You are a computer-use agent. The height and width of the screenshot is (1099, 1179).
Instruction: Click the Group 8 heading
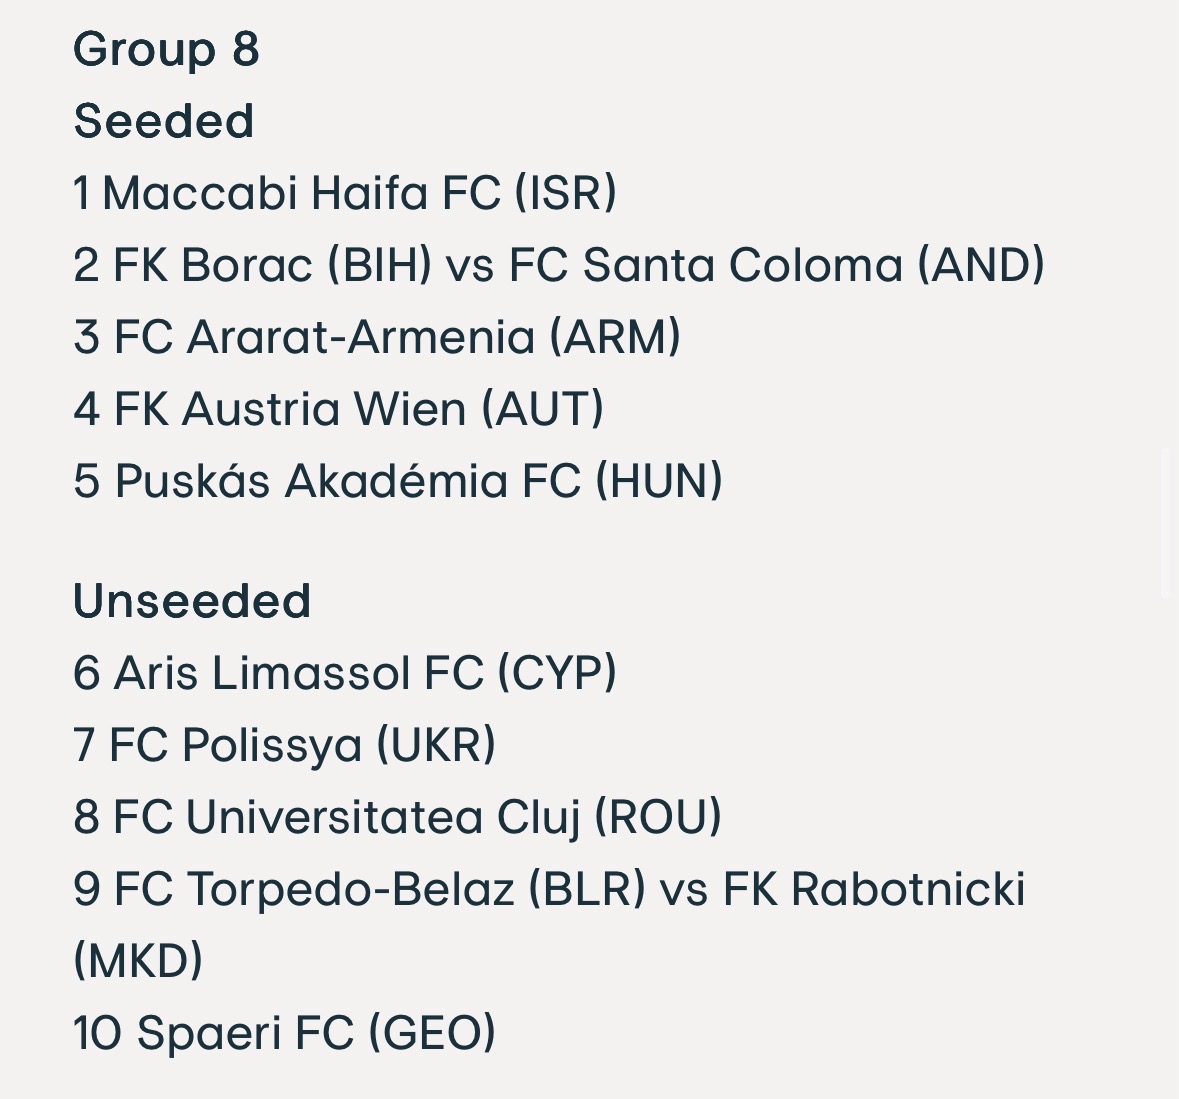tap(166, 50)
